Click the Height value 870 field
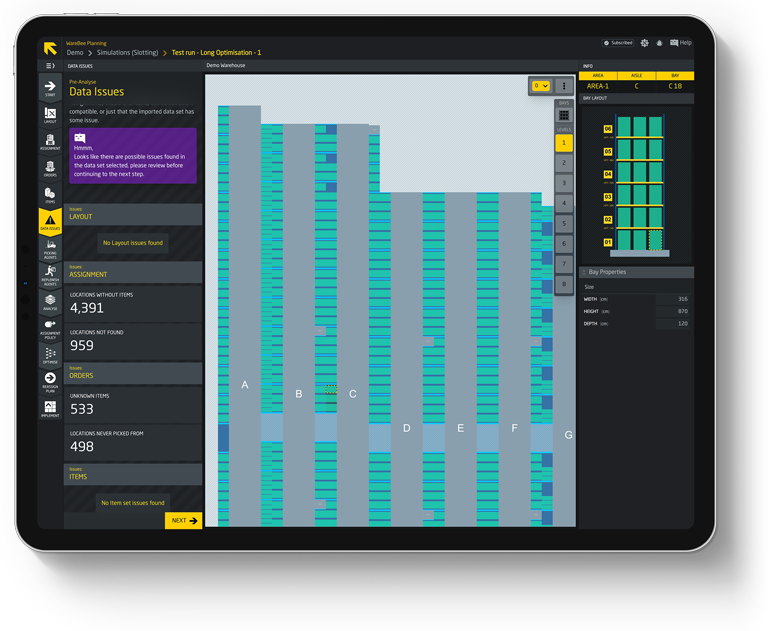The height and width of the screenshot is (631, 768). pos(672,311)
